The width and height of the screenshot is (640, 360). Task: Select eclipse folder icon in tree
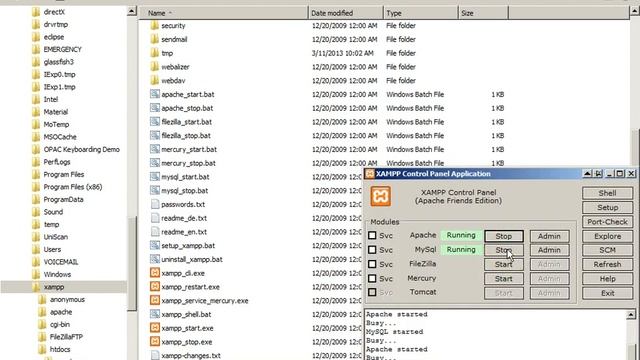36,37
